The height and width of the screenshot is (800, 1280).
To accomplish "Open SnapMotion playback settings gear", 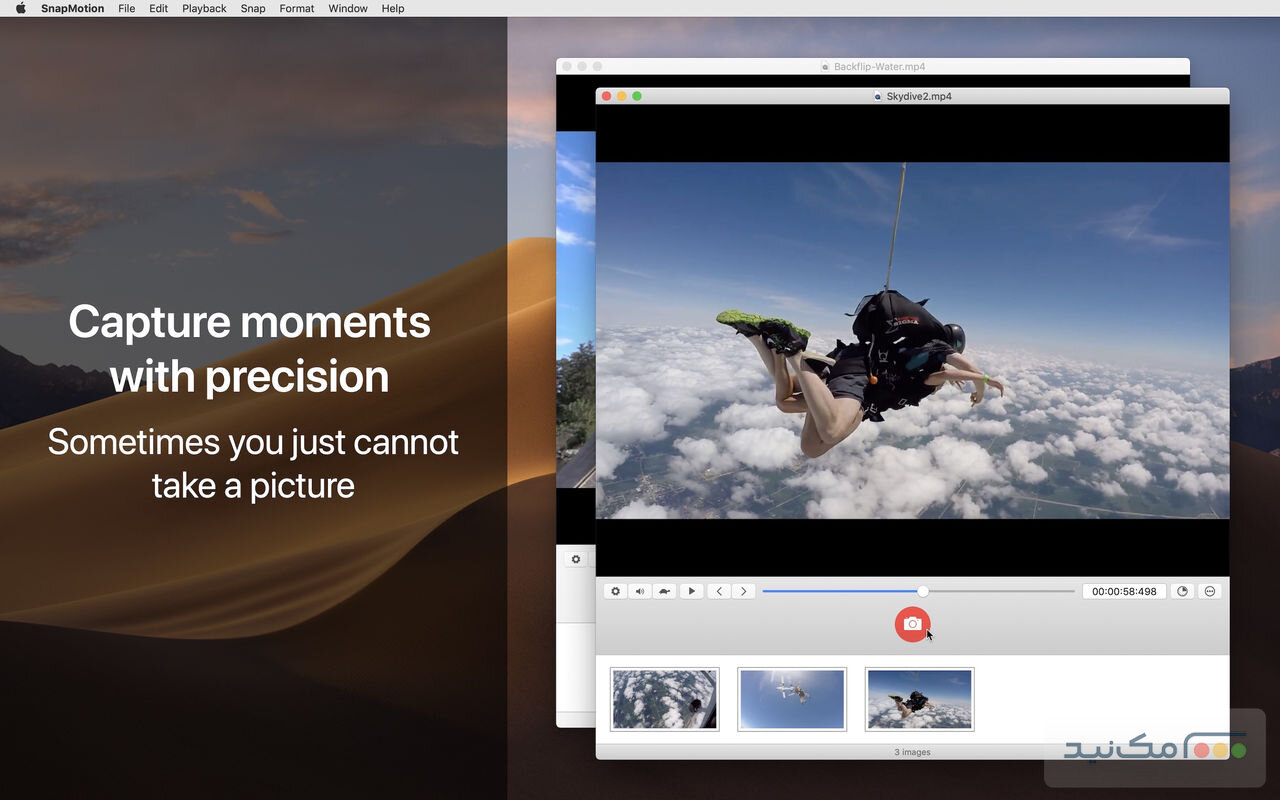I will pos(615,591).
